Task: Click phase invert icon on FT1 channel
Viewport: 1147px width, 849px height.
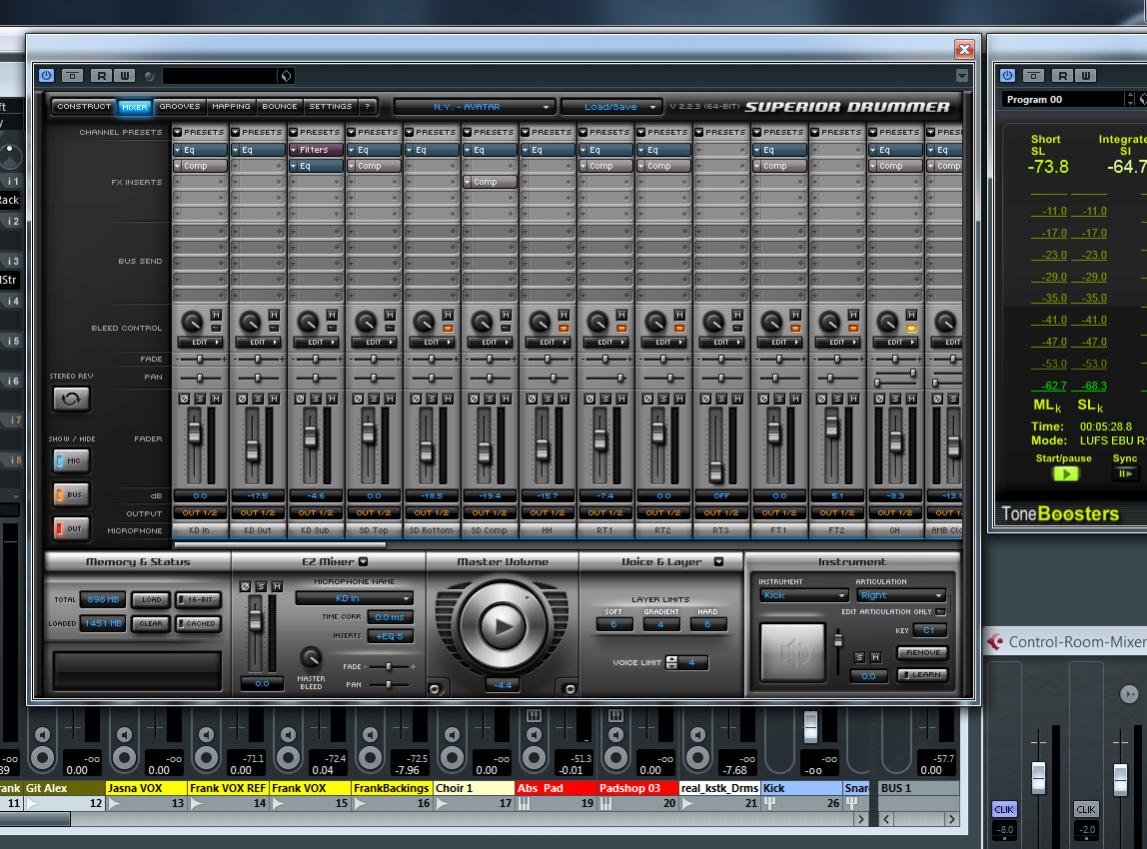Action: point(764,399)
